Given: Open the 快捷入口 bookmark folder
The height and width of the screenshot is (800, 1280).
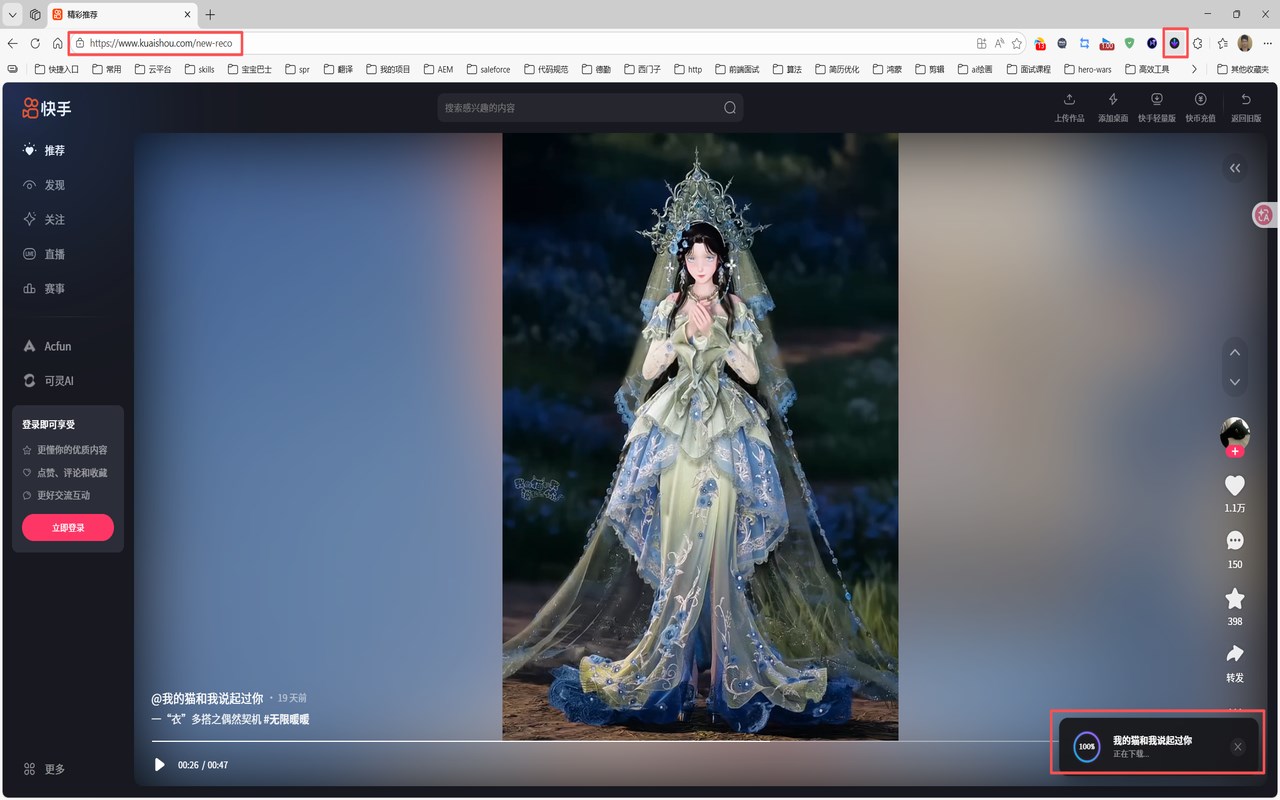Looking at the screenshot, I should [57, 69].
